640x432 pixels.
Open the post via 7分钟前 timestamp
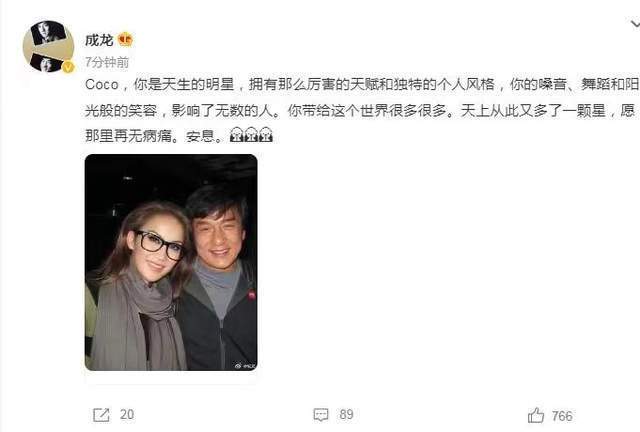tap(107, 62)
